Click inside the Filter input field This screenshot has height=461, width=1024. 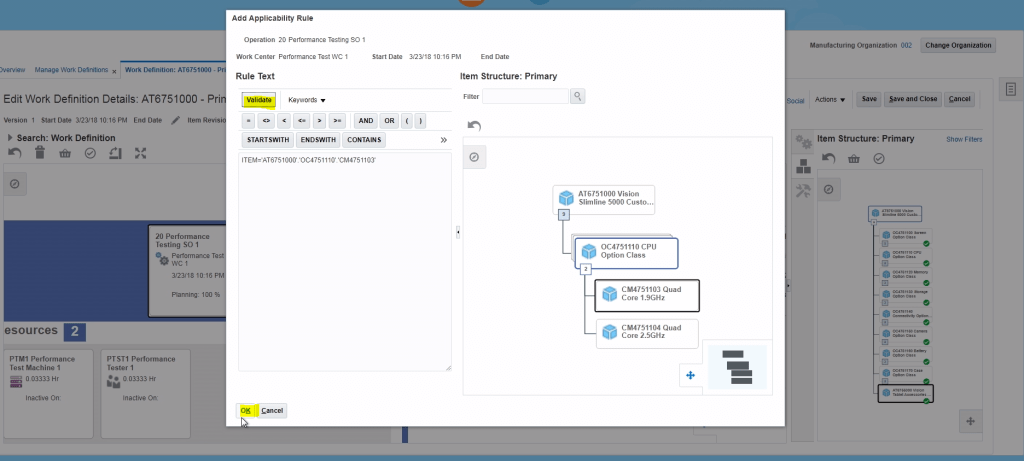click(x=526, y=96)
